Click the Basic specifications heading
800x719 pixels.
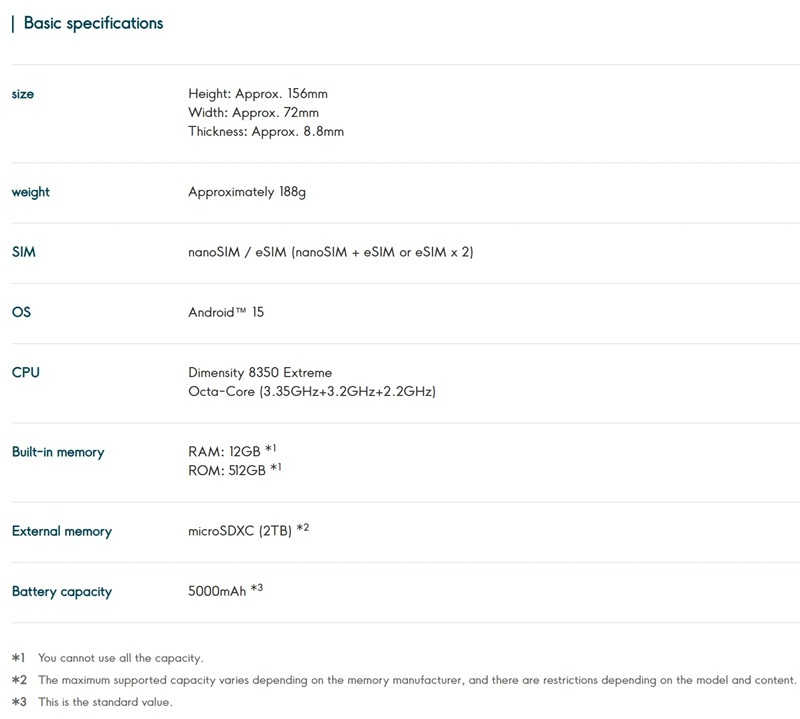coord(92,23)
